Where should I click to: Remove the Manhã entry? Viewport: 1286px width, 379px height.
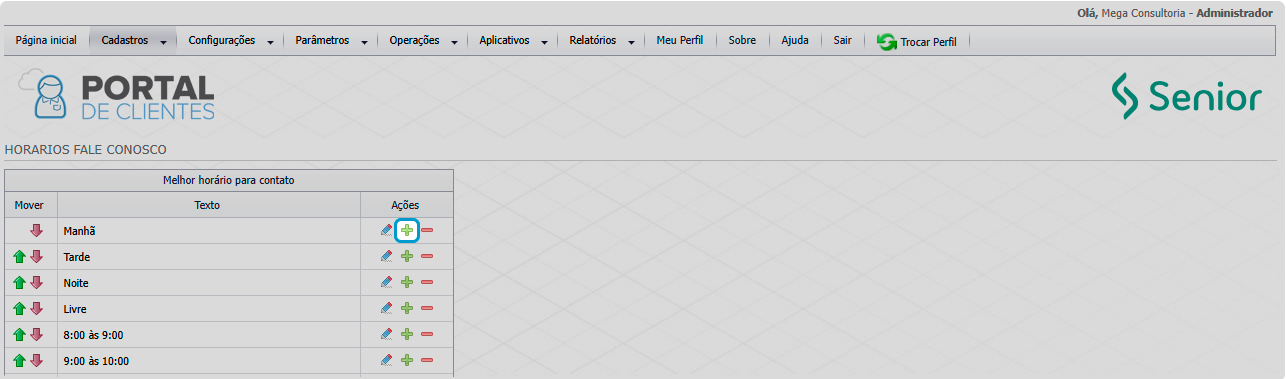(x=427, y=231)
